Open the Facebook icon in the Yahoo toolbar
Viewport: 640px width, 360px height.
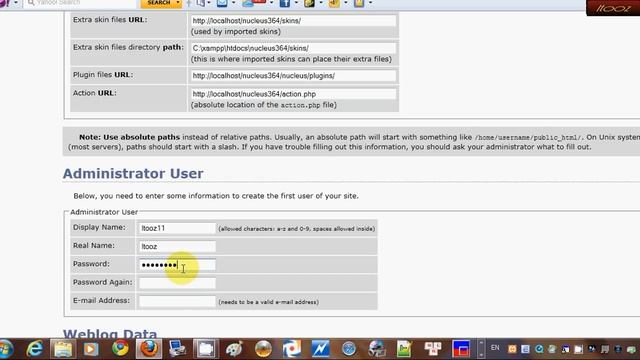coord(285,3)
